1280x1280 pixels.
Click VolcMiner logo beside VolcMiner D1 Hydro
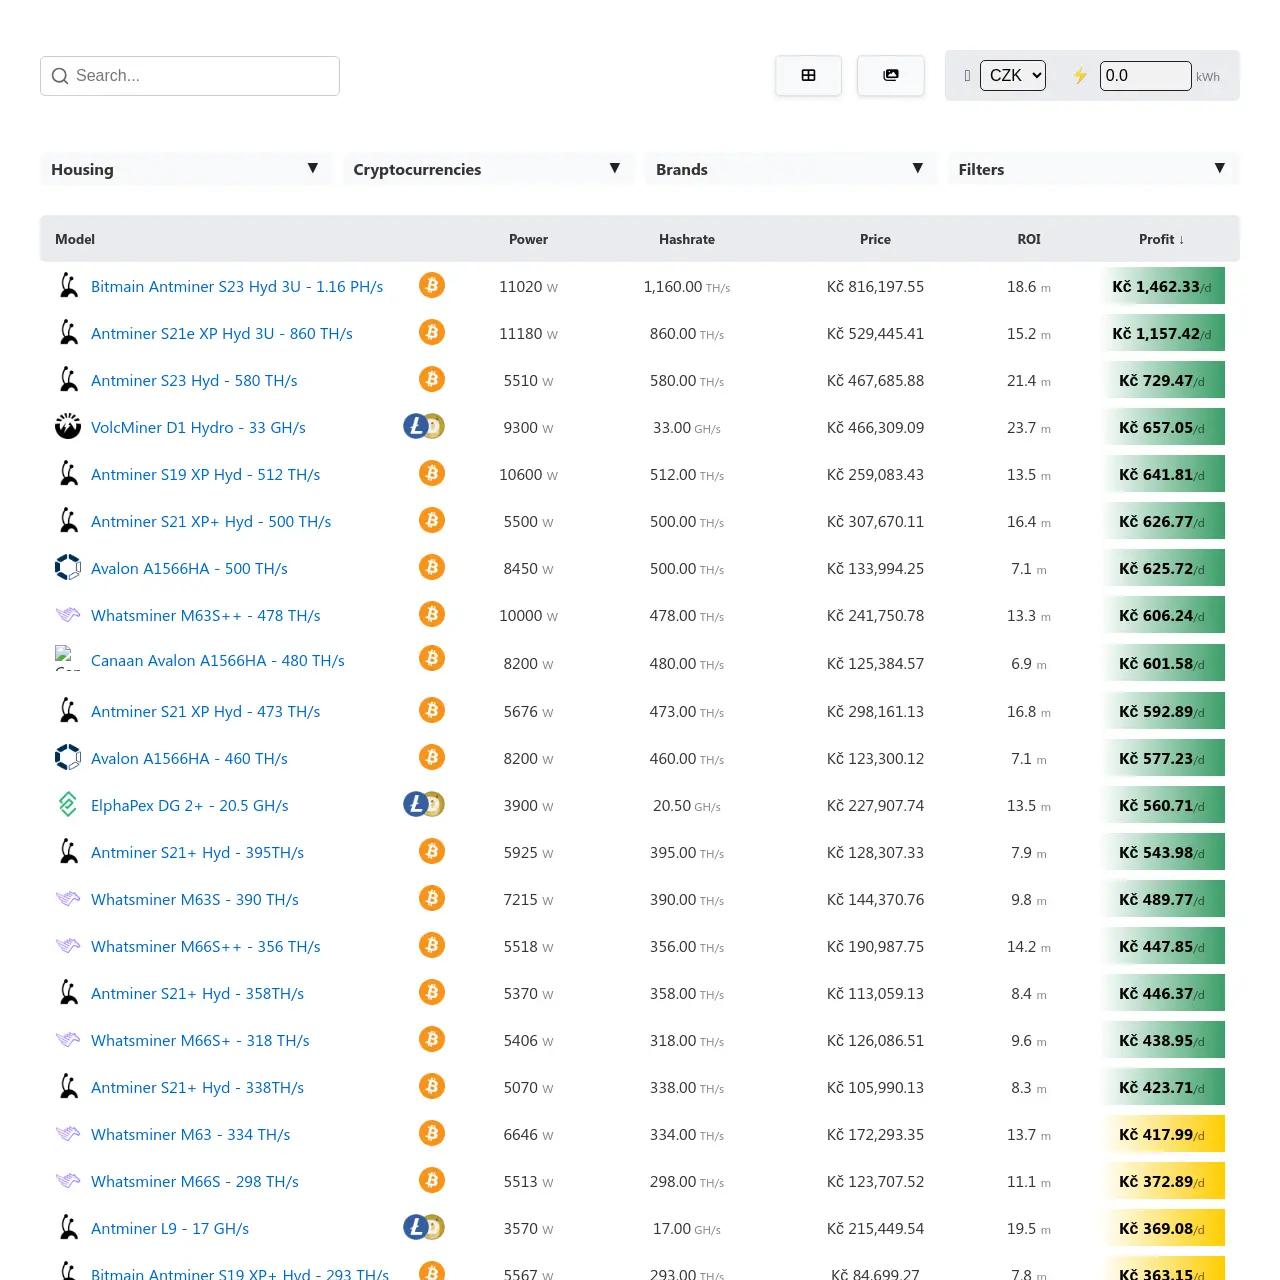click(x=68, y=427)
